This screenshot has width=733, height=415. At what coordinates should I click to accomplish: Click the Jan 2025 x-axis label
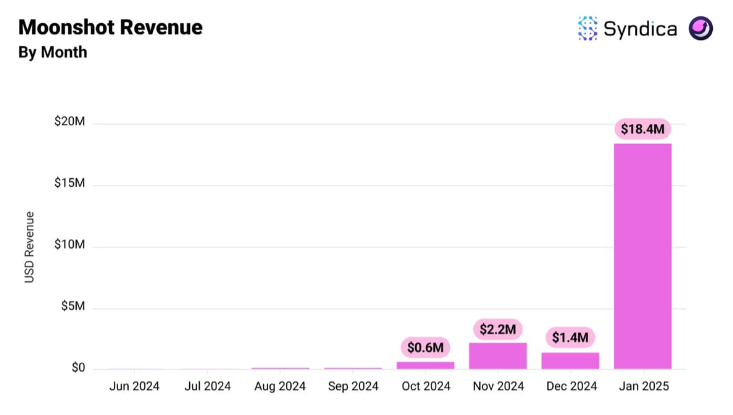642,386
